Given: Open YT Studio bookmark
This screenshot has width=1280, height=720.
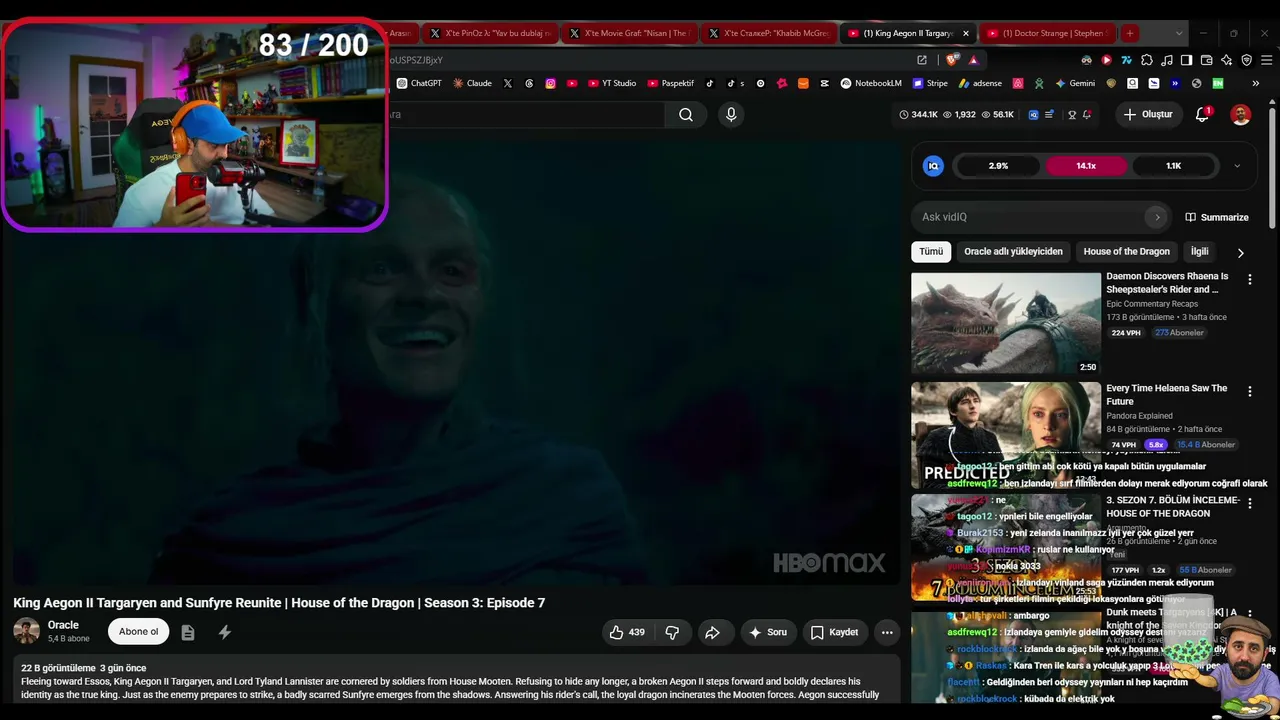Looking at the screenshot, I should 611,84.
